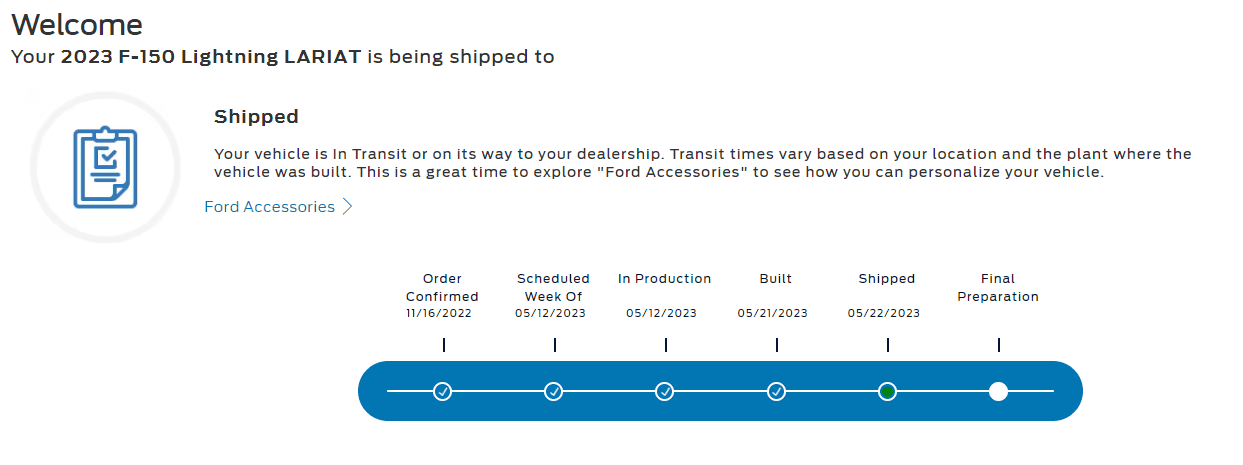This screenshot has height=465, width=1243.
Task: Click the 2023 F-150 Lightning LARIAT text
Action: click(x=210, y=57)
